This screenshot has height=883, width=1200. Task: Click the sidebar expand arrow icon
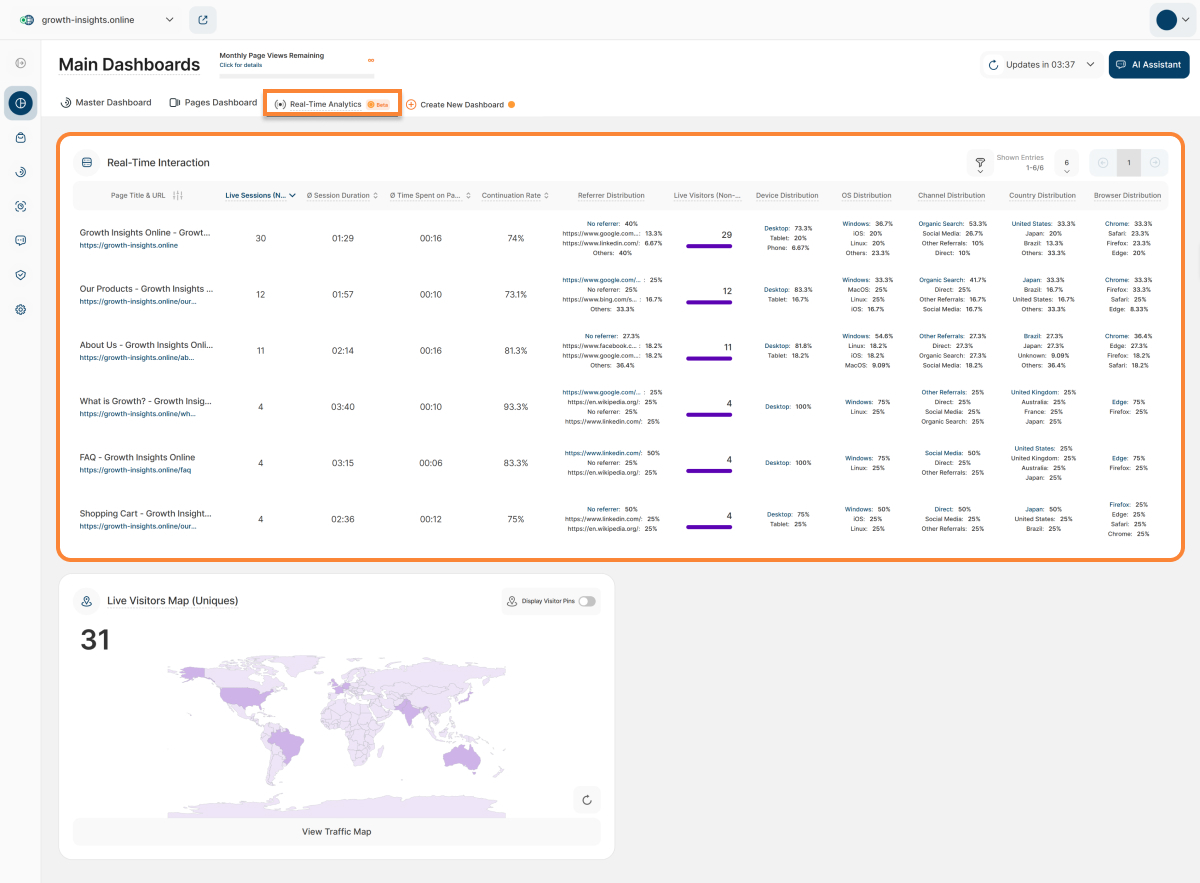(x=20, y=63)
